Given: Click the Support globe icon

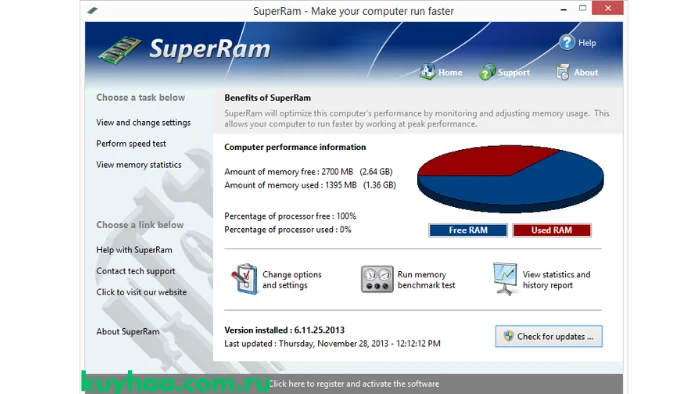Looking at the screenshot, I should tap(487, 72).
